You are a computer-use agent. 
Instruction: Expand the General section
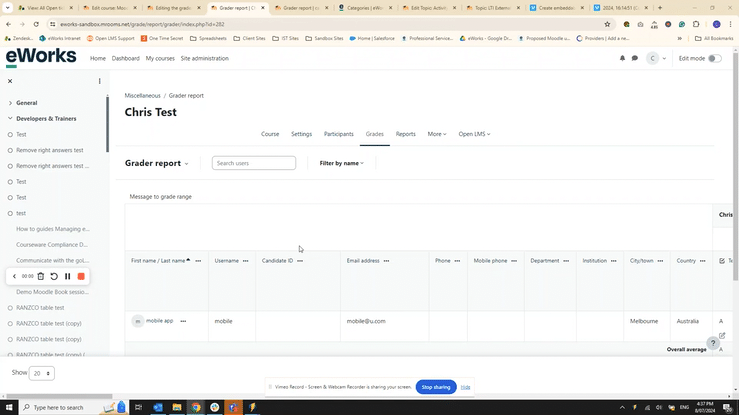(10, 103)
